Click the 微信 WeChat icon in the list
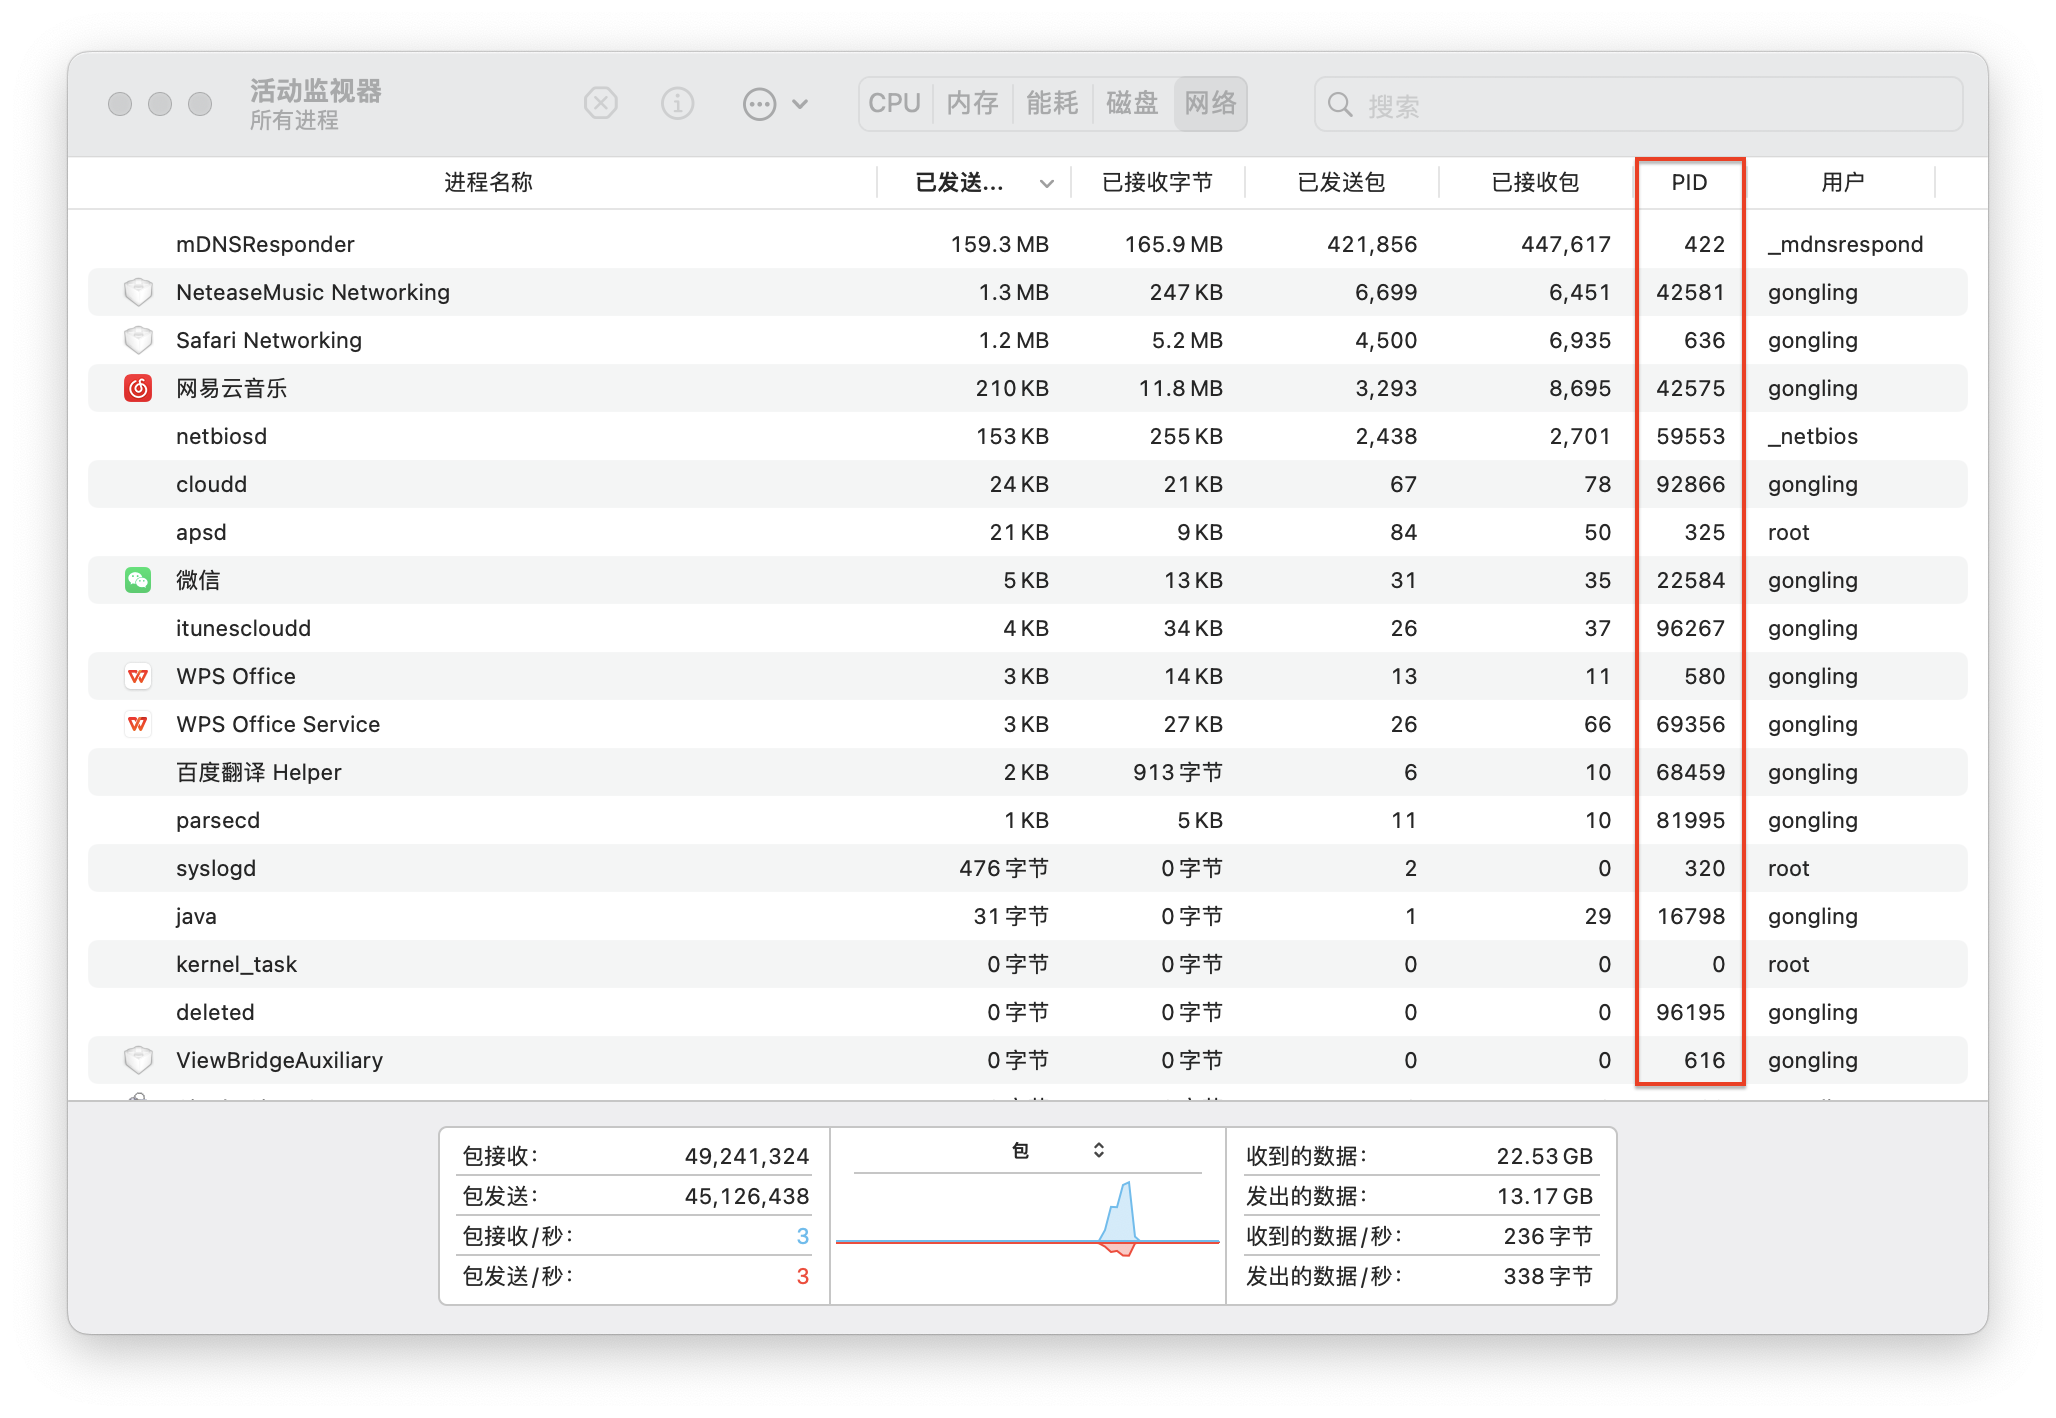Image resolution: width=2056 pixels, height=1418 pixels. pos(138,580)
